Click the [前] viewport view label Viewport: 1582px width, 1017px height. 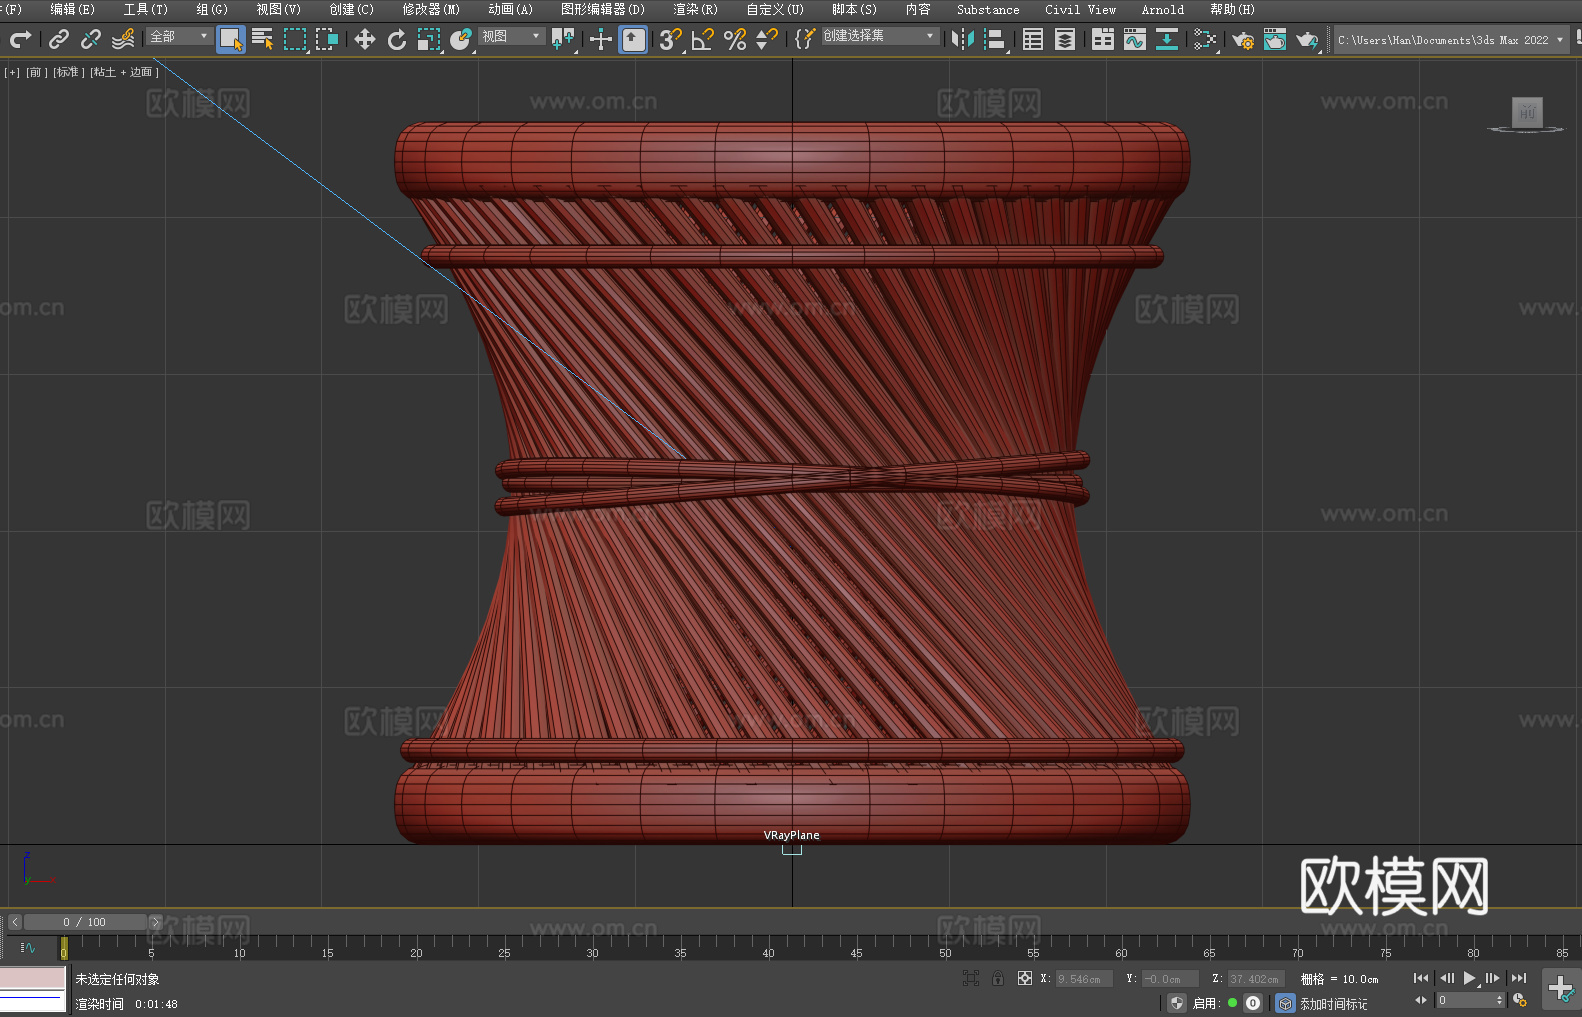[x=36, y=72]
